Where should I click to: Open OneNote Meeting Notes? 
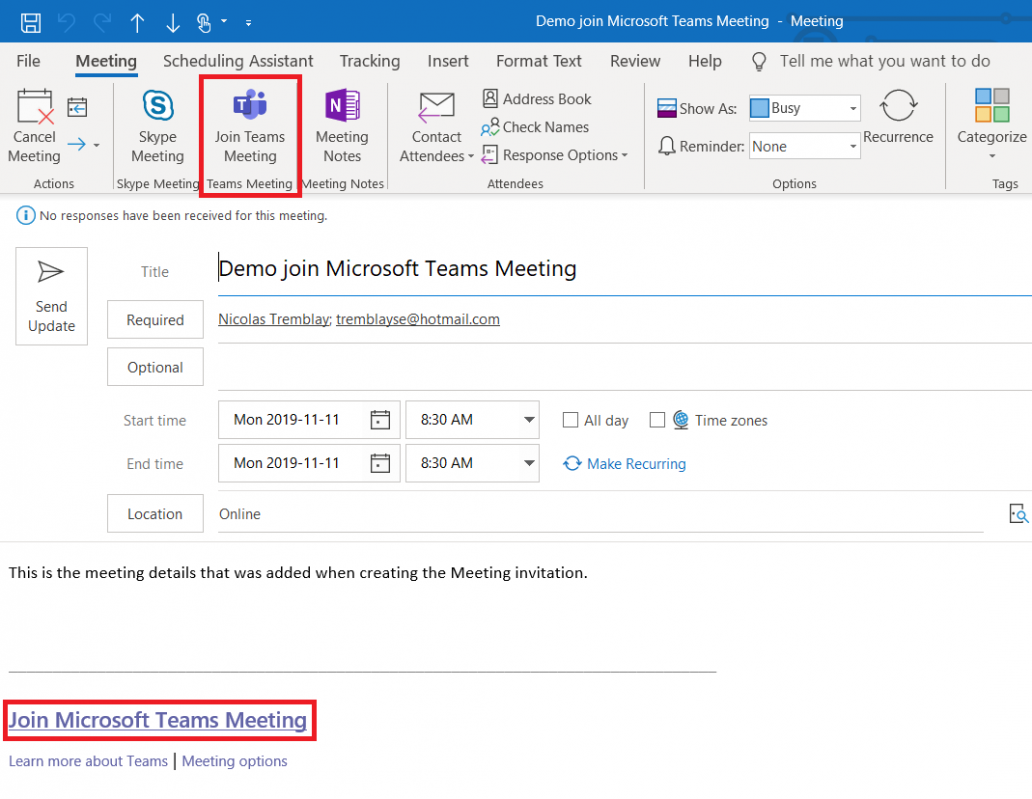click(342, 126)
